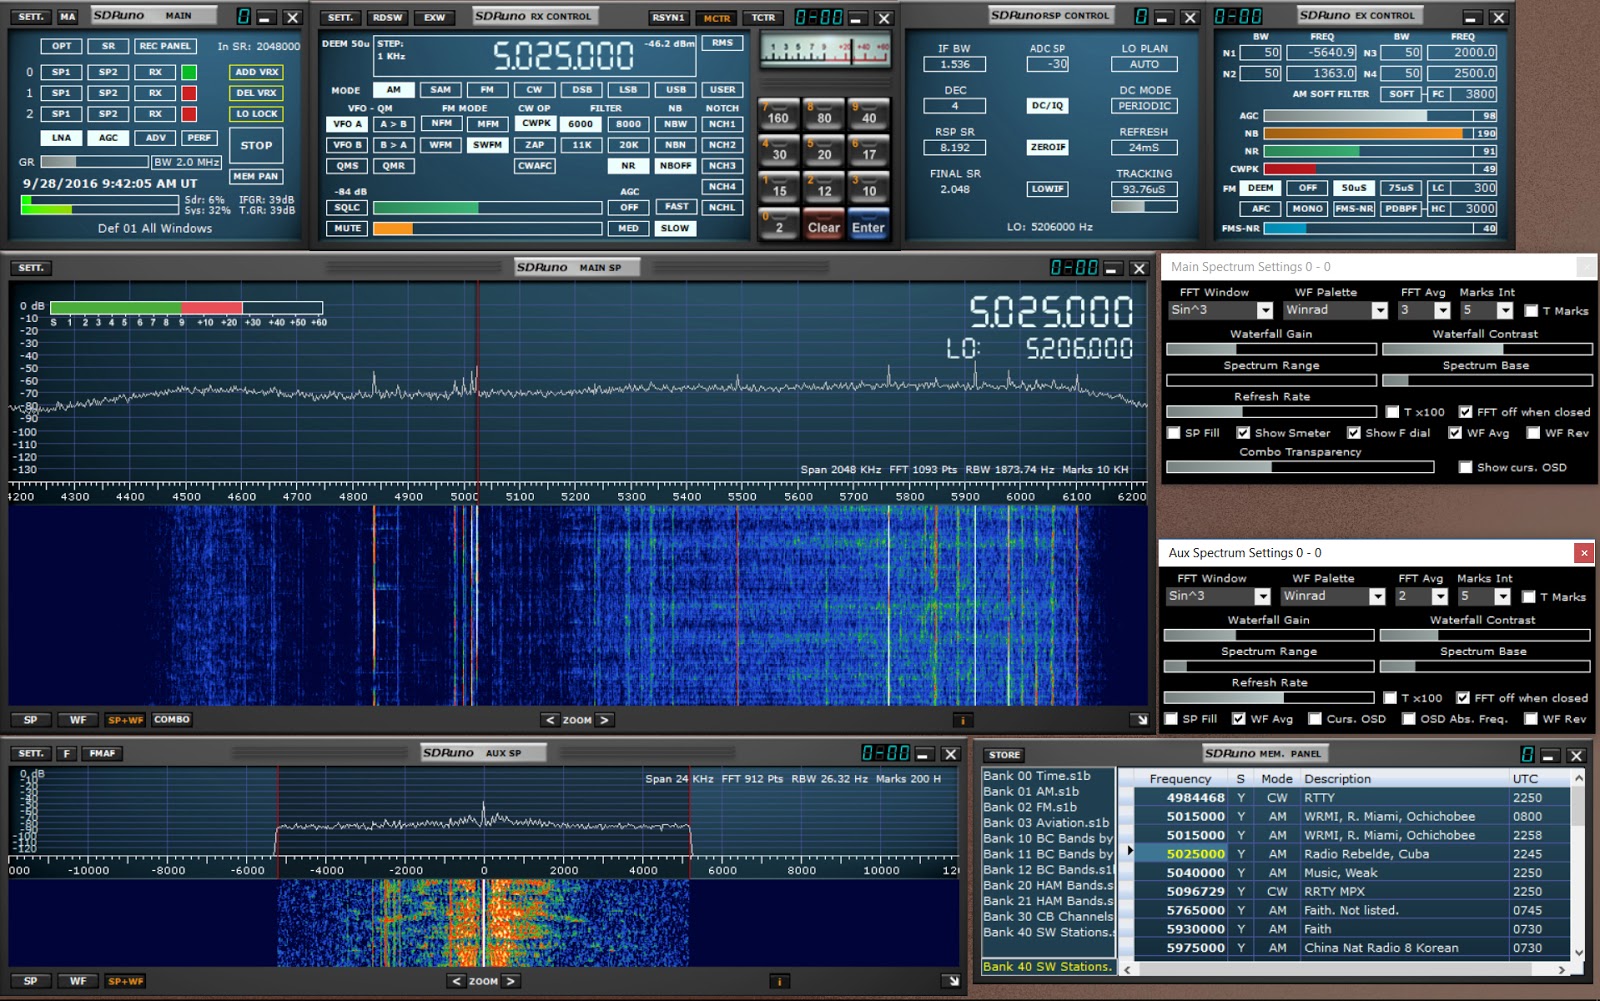Click red indicator in VRX row 1
The width and height of the screenshot is (1600, 1001).
click(189, 93)
